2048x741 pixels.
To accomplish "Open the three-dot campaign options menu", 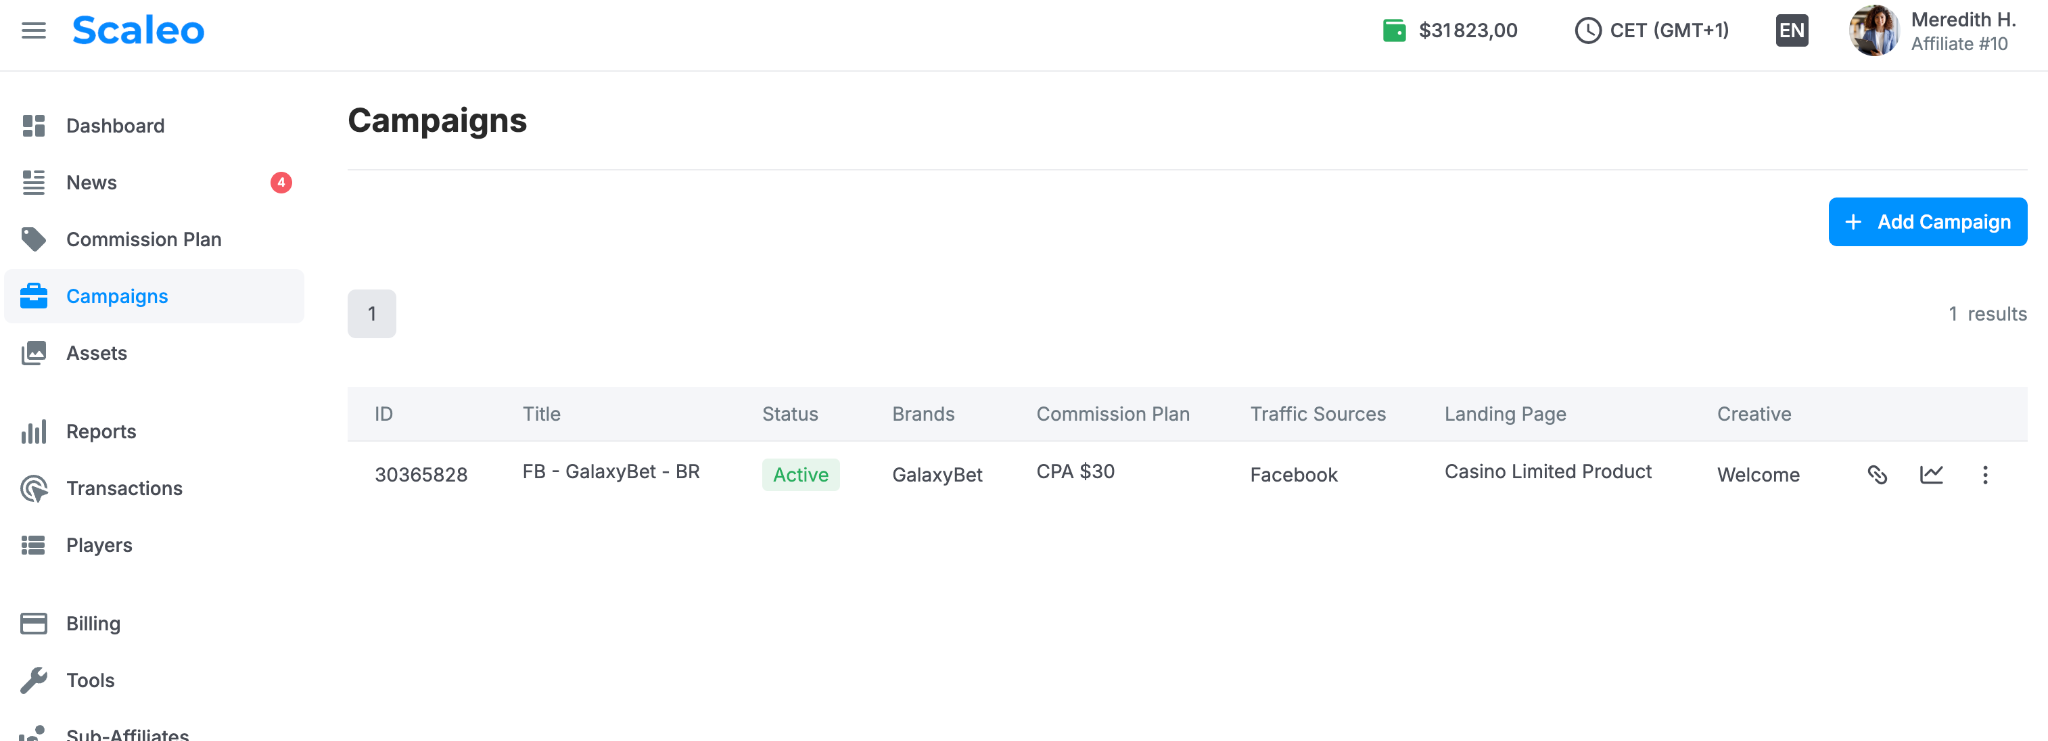I will point(1985,475).
